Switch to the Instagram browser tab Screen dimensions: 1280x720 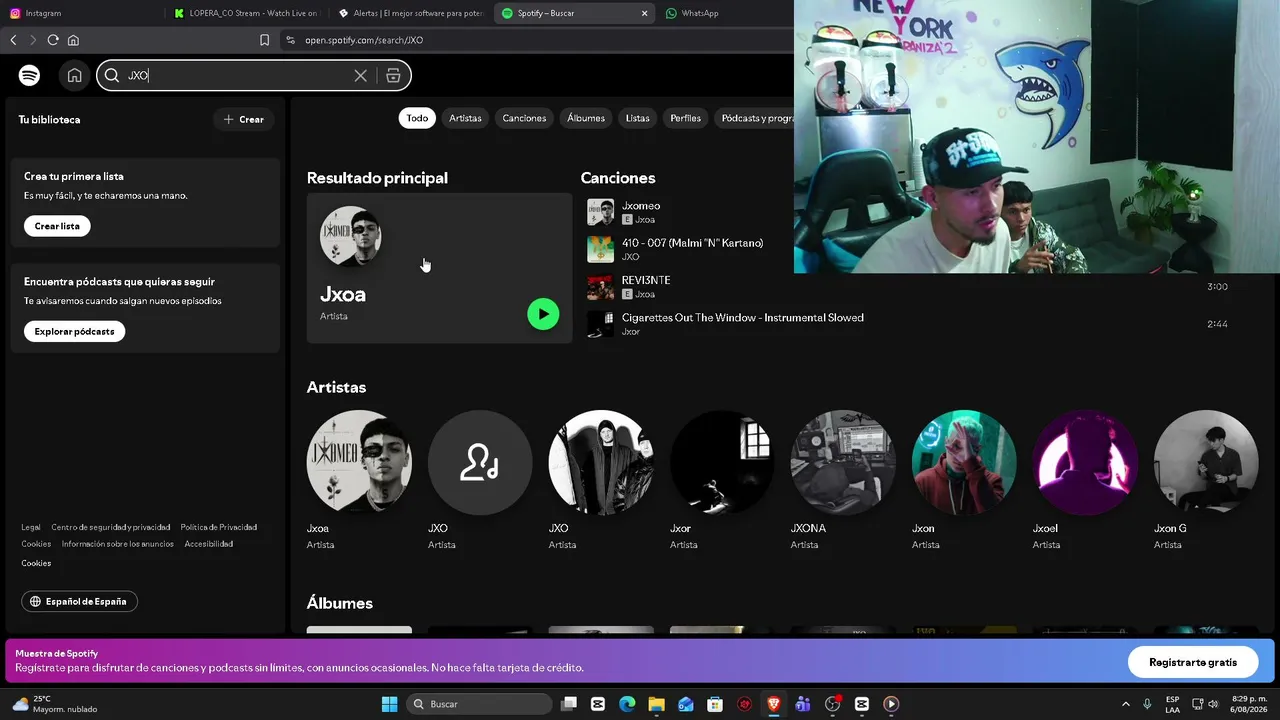click(78, 13)
